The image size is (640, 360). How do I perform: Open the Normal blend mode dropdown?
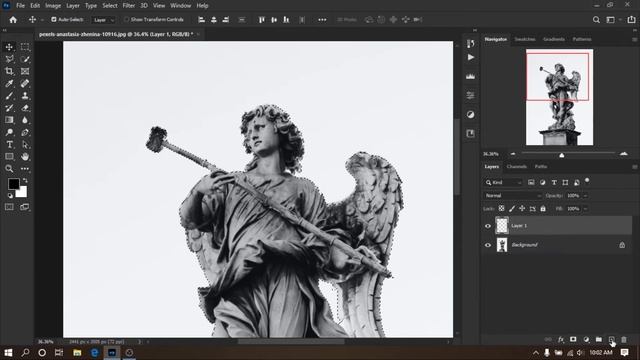pyautogui.click(x=513, y=196)
